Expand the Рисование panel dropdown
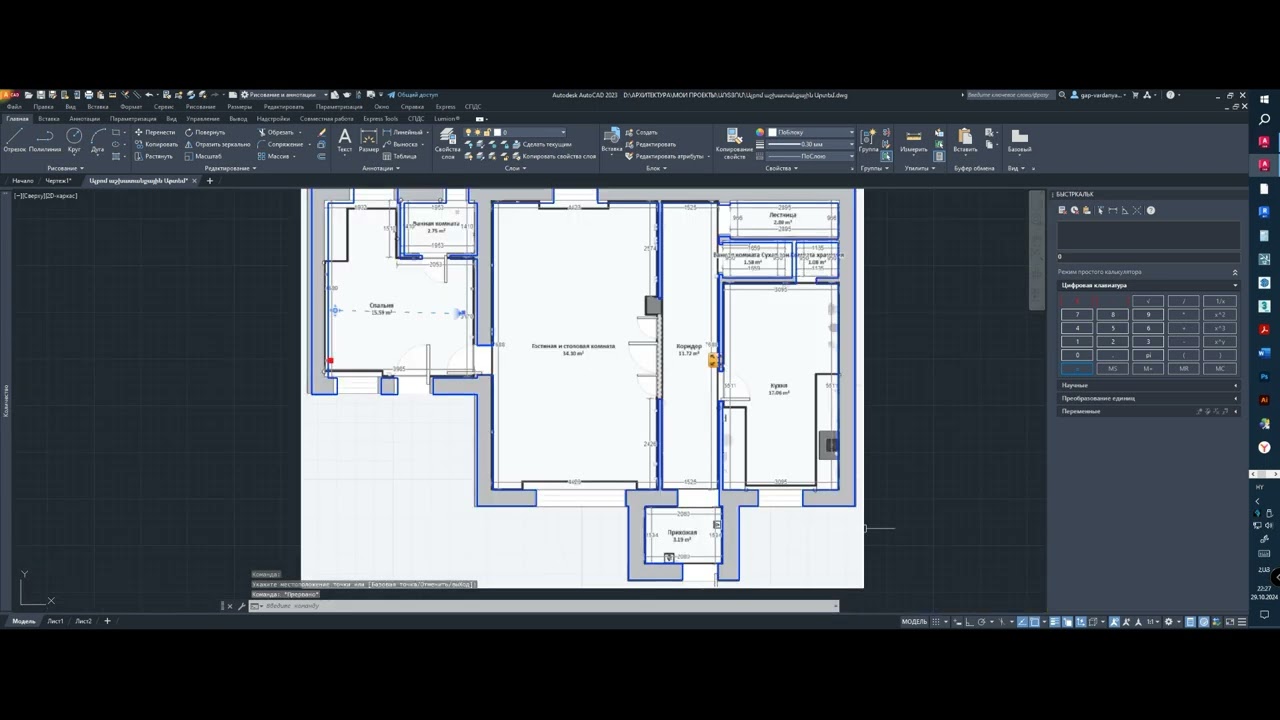Screen dimensions: 1280x720 pyautogui.click(x=68, y=168)
